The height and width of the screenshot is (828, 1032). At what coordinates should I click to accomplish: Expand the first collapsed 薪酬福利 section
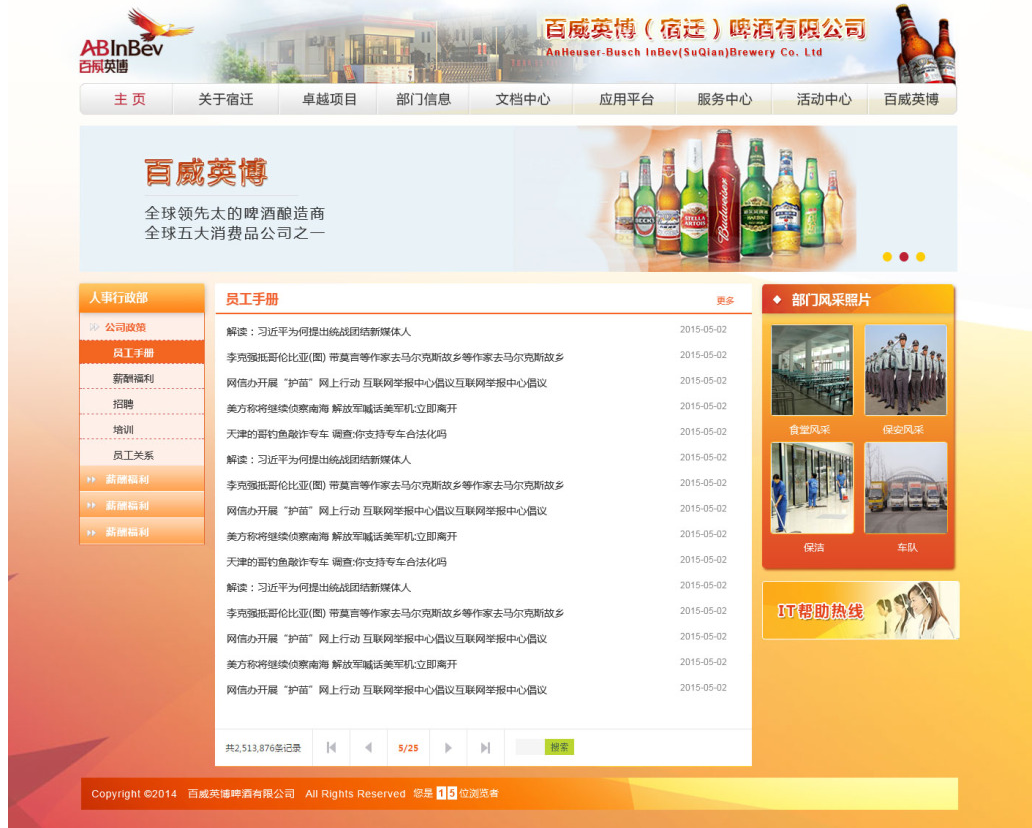pyautogui.click(x=142, y=479)
